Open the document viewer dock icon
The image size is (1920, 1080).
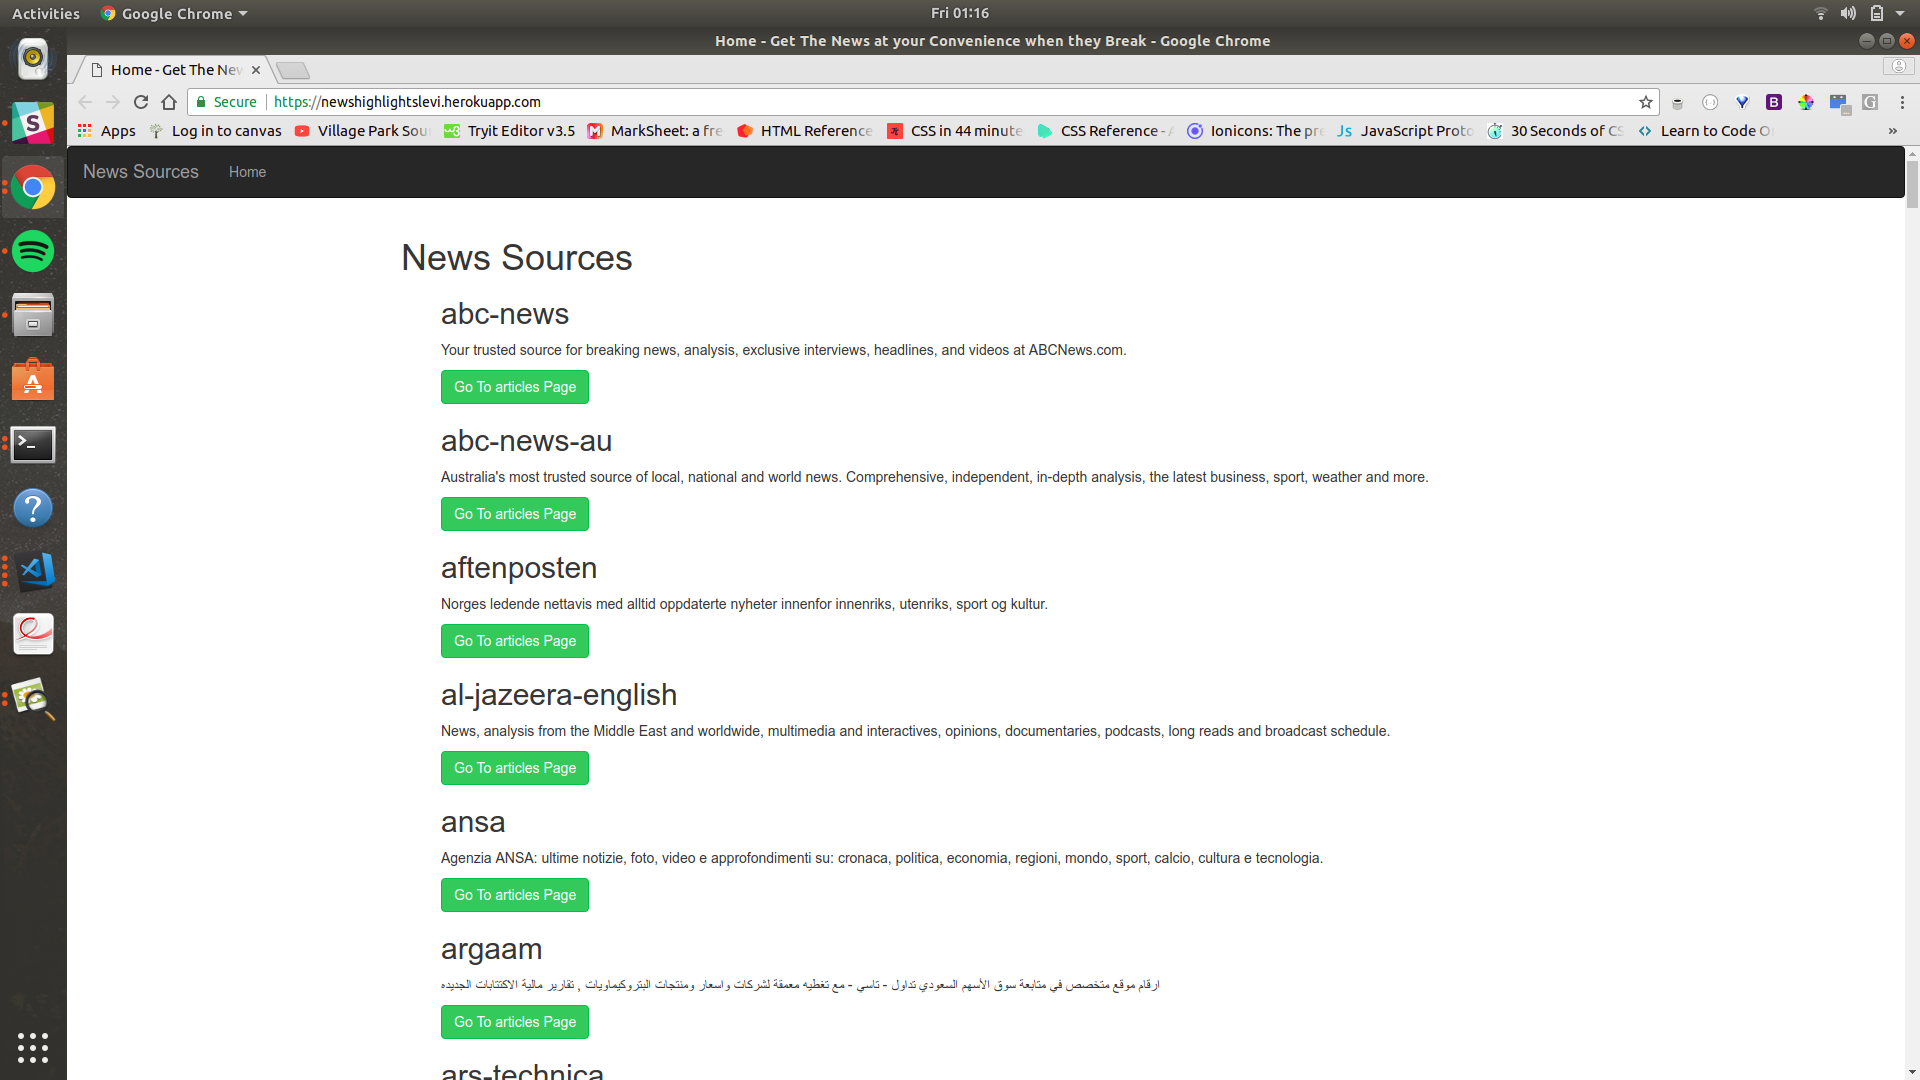pyautogui.click(x=33, y=635)
